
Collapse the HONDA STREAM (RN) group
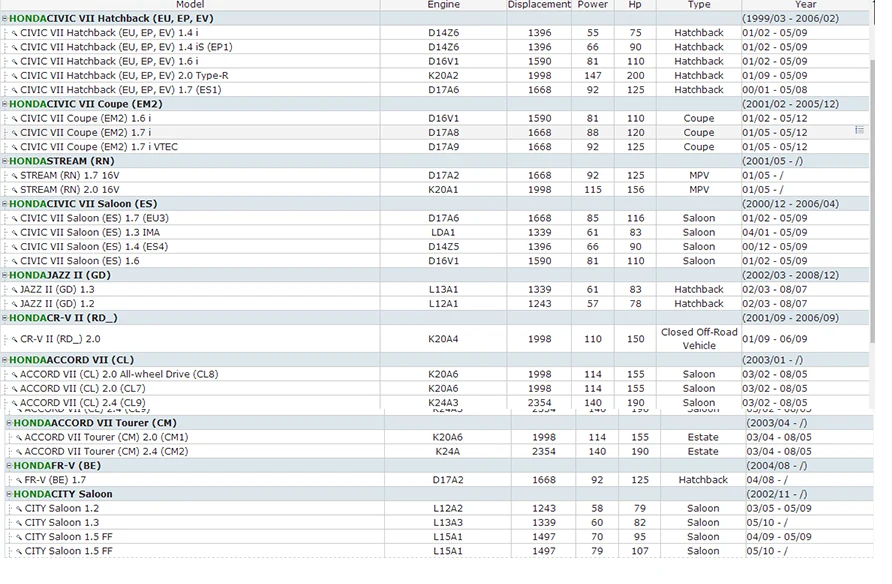tap(5, 161)
